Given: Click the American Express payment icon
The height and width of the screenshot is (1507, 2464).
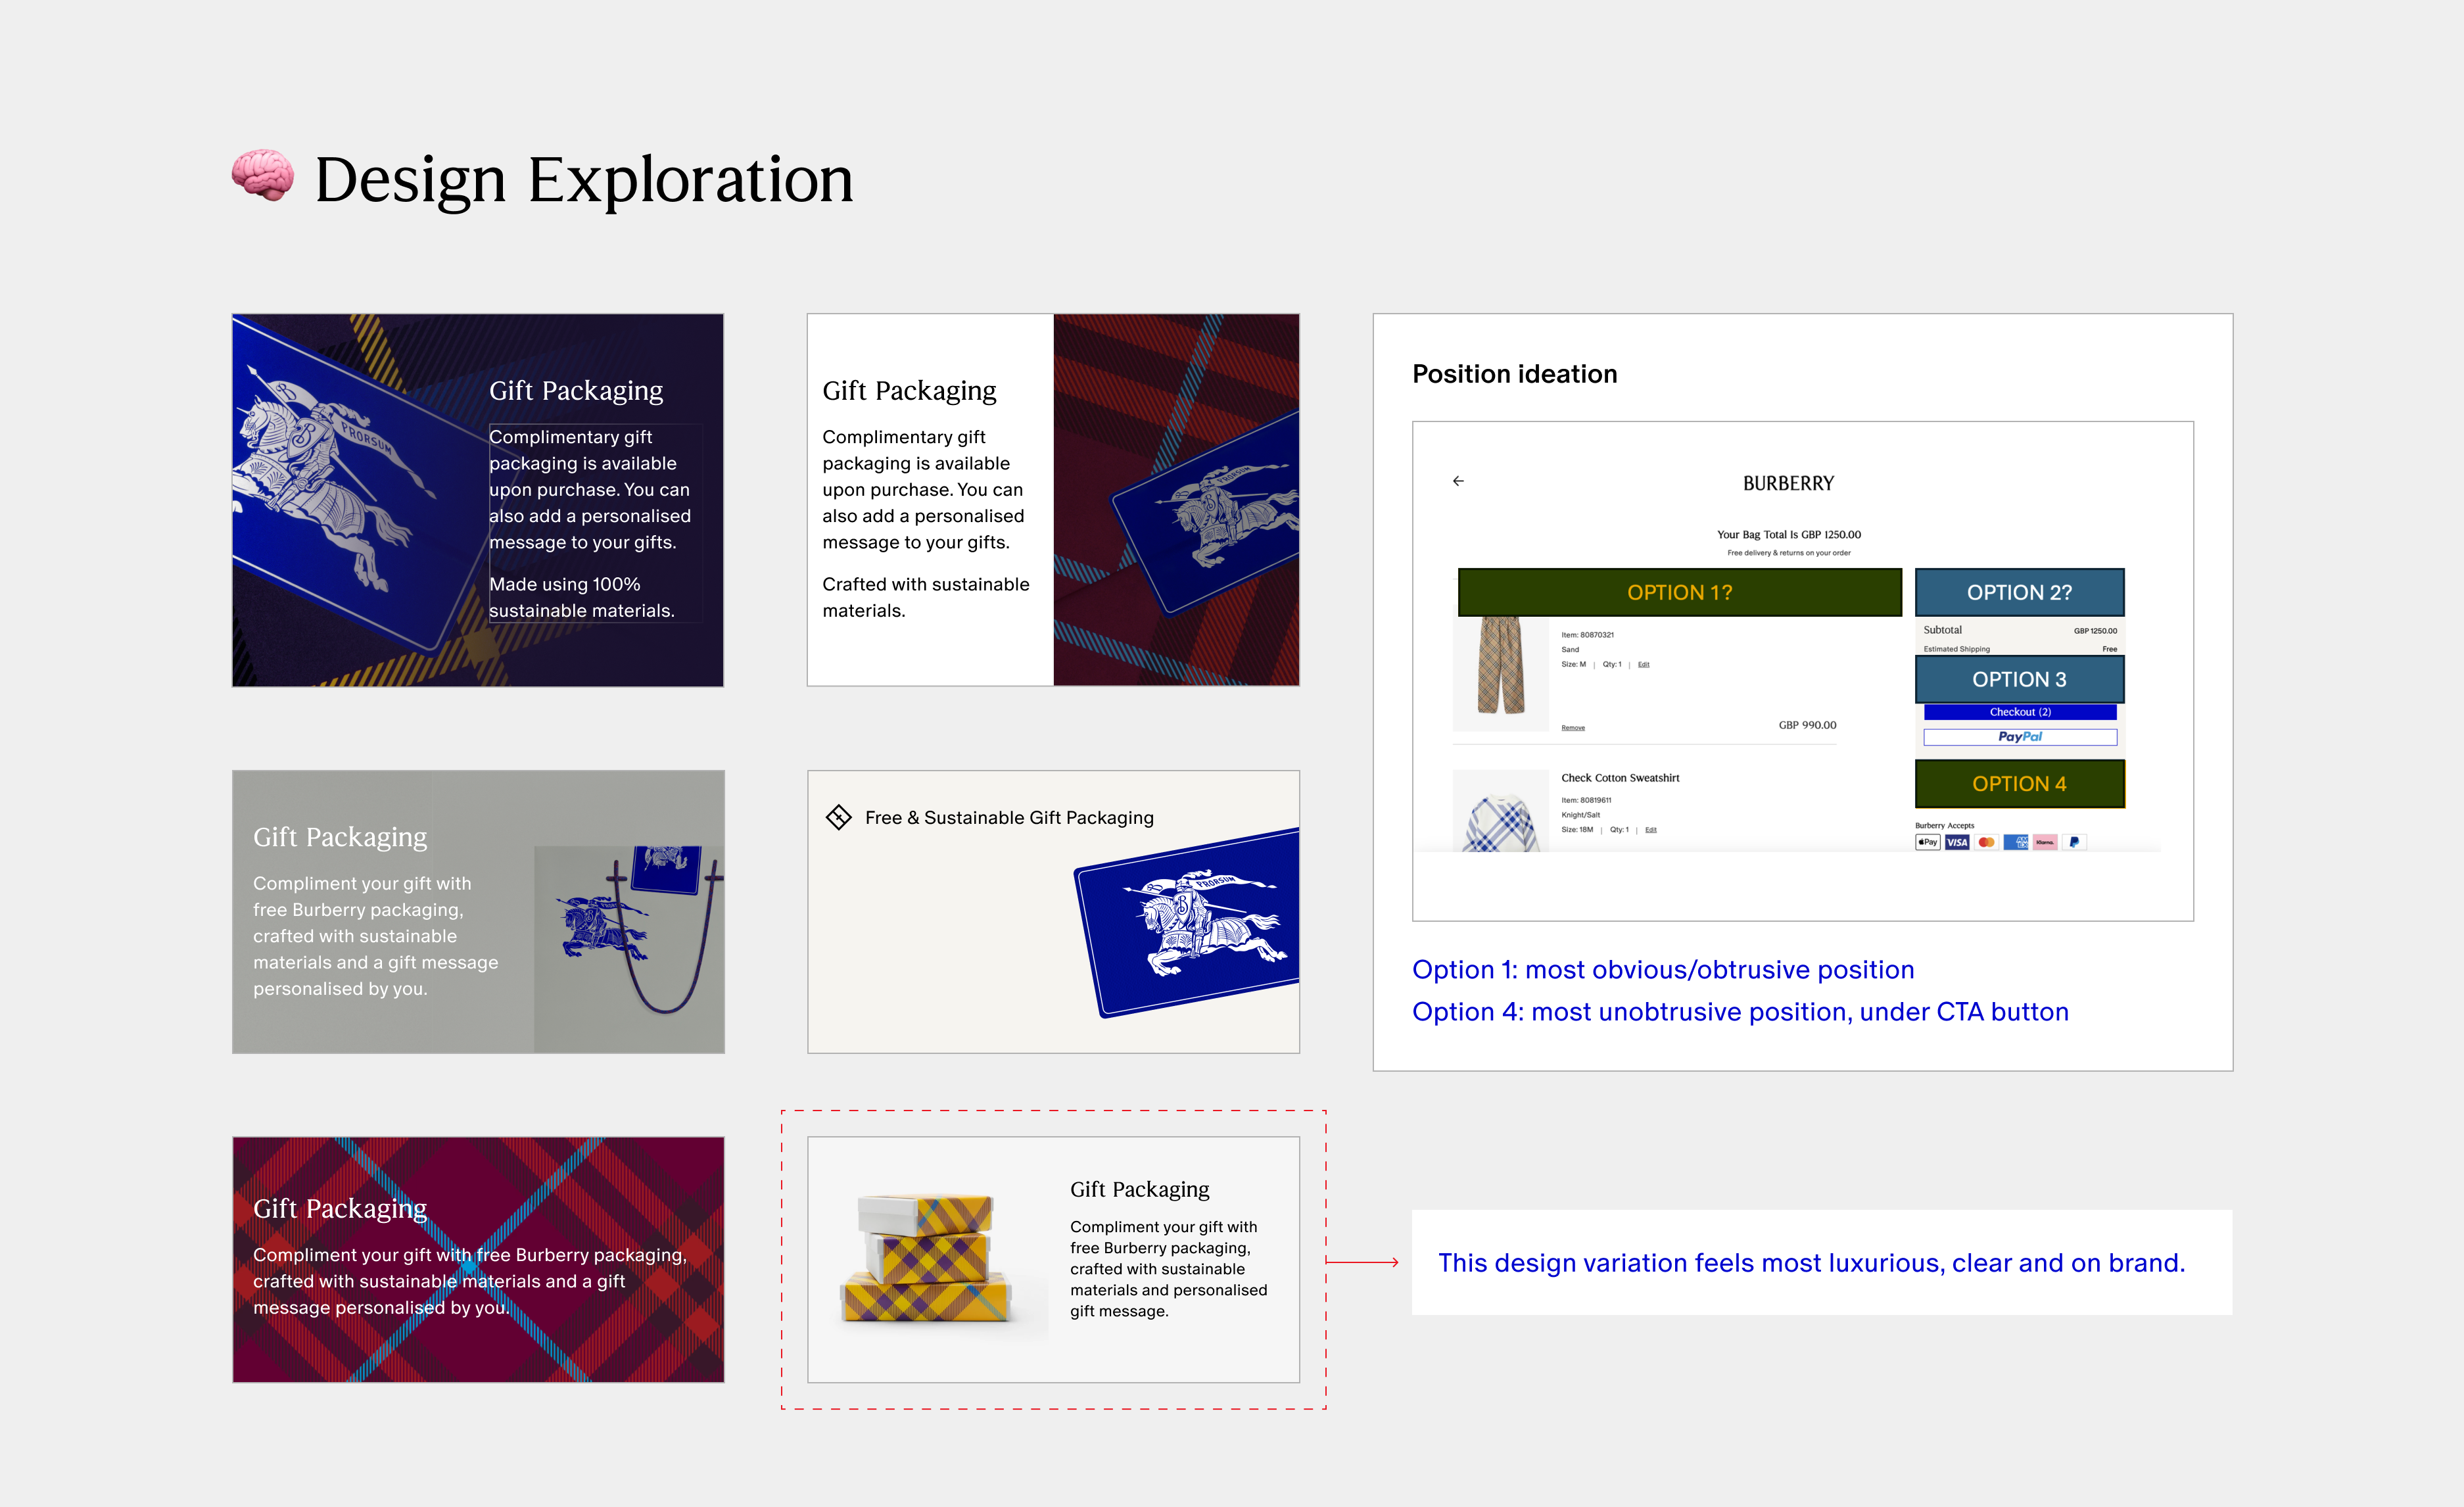Looking at the screenshot, I should (2016, 842).
